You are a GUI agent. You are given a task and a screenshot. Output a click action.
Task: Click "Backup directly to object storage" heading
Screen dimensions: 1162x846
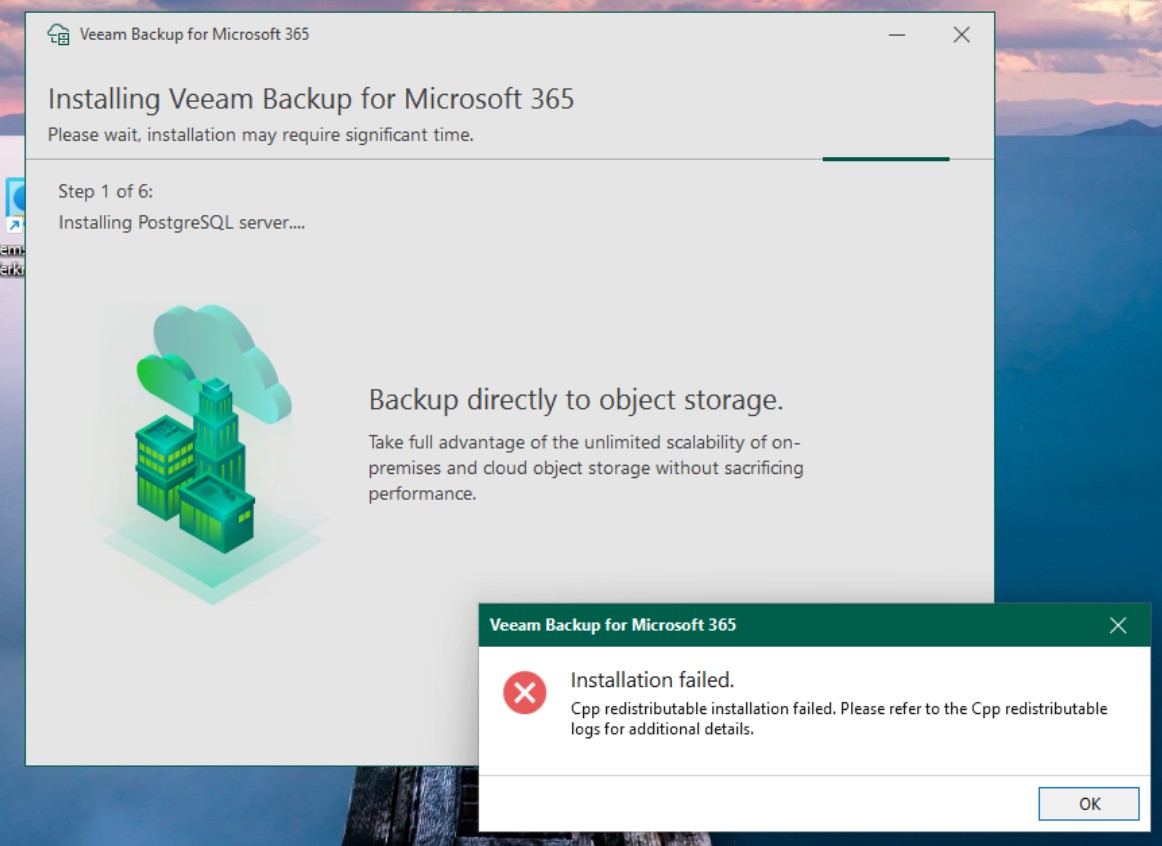[575, 400]
